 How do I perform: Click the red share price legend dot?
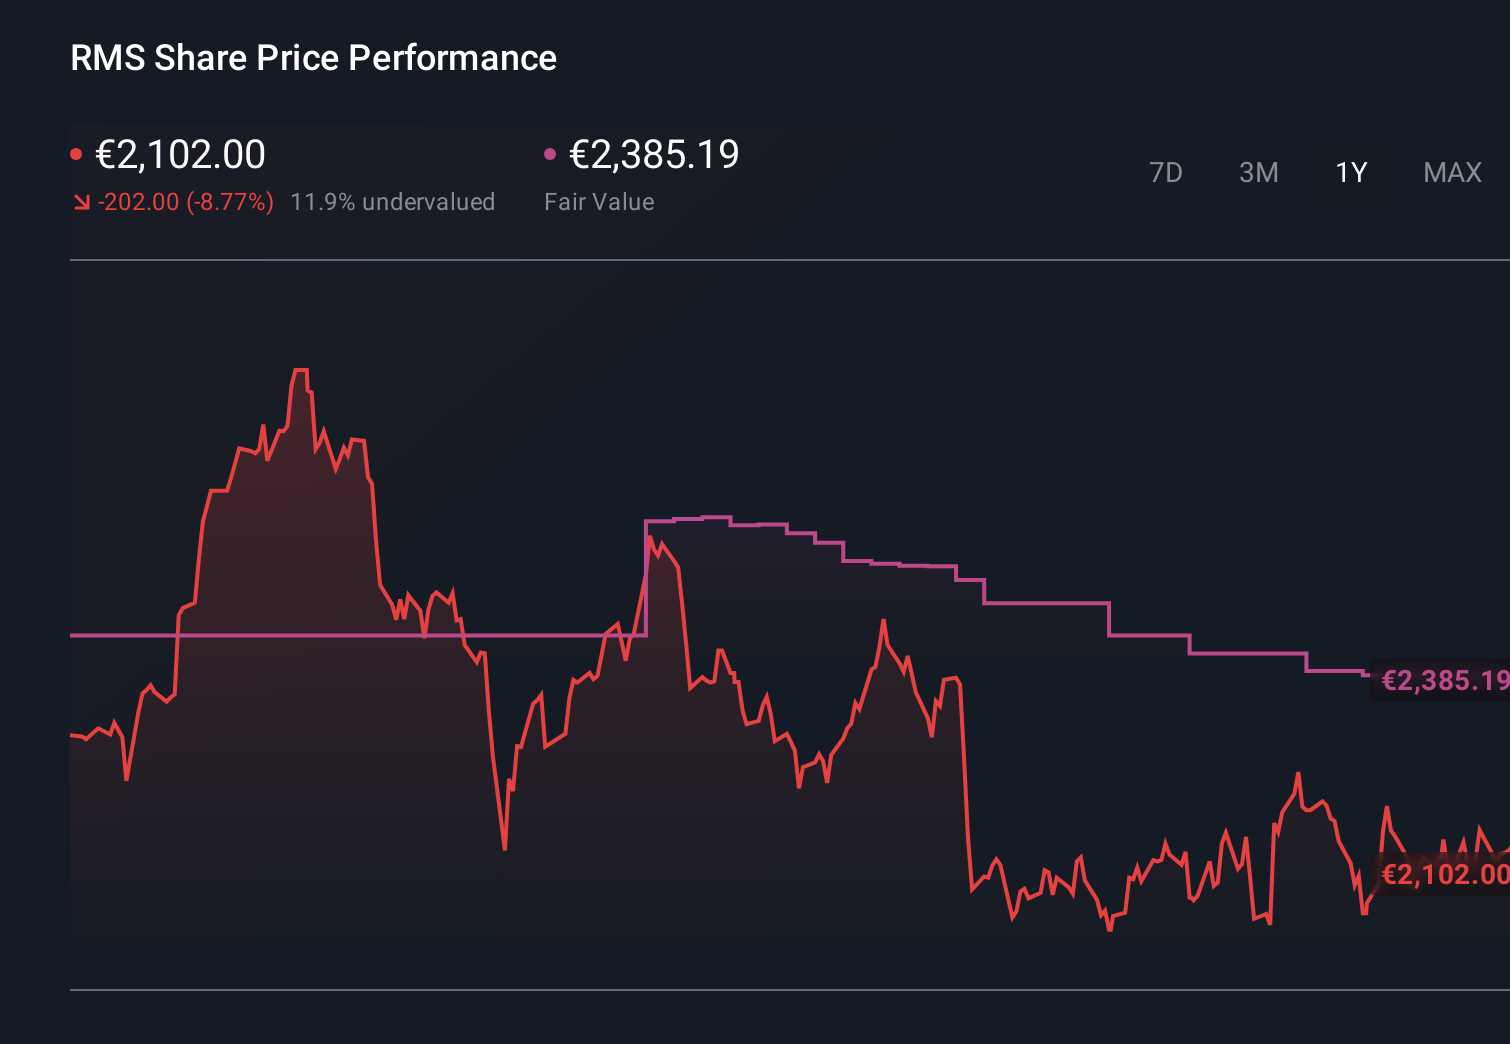coord(77,153)
